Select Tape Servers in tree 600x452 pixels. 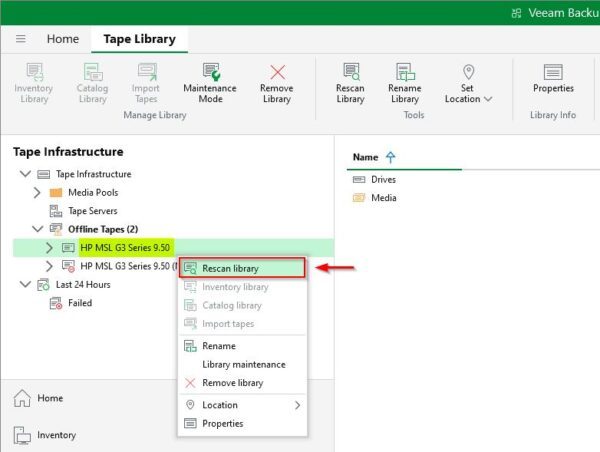coord(93,211)
